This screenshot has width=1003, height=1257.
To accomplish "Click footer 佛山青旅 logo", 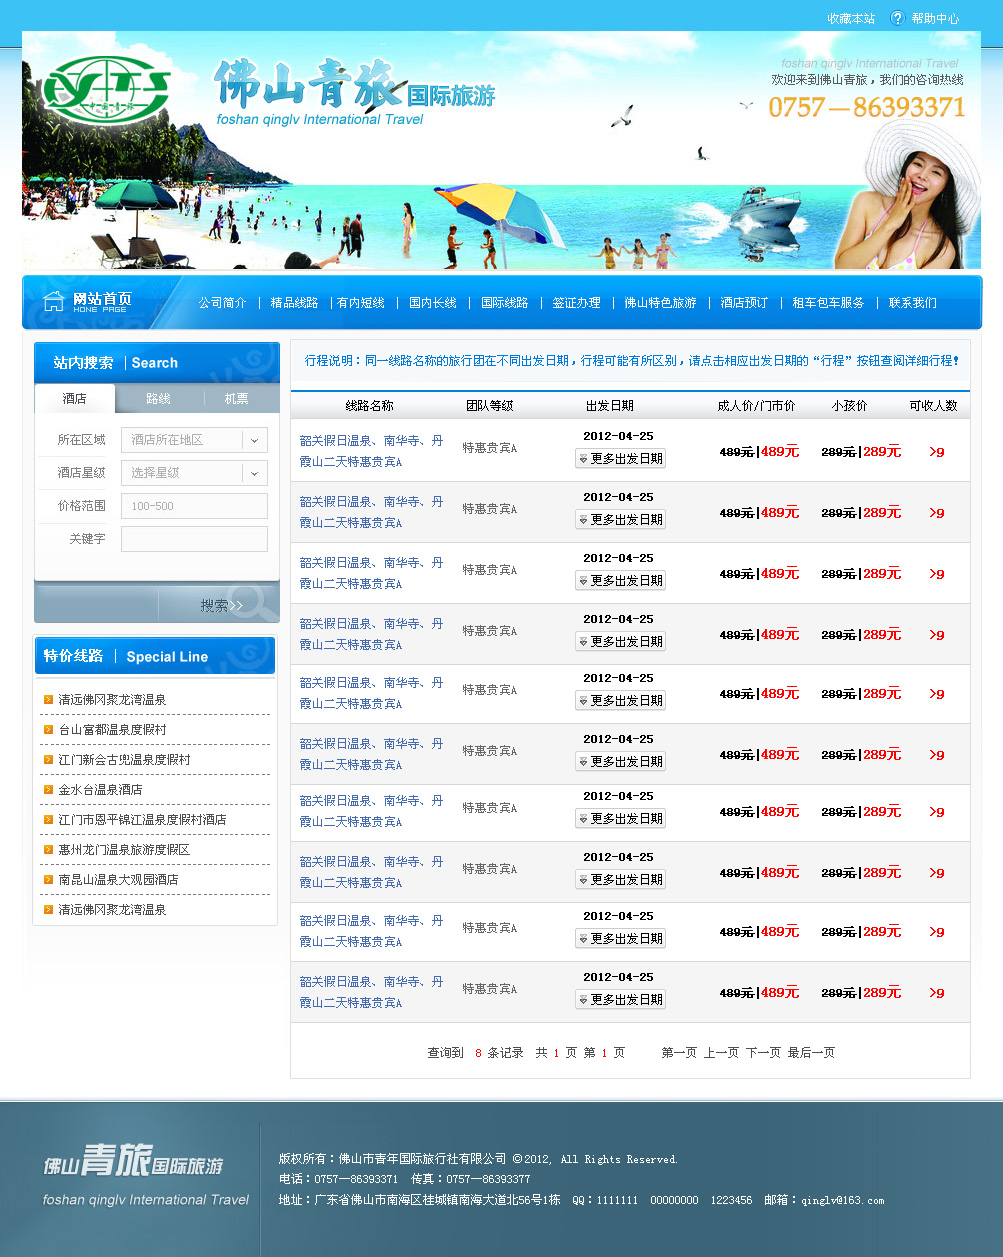I will click(133, 1163).
